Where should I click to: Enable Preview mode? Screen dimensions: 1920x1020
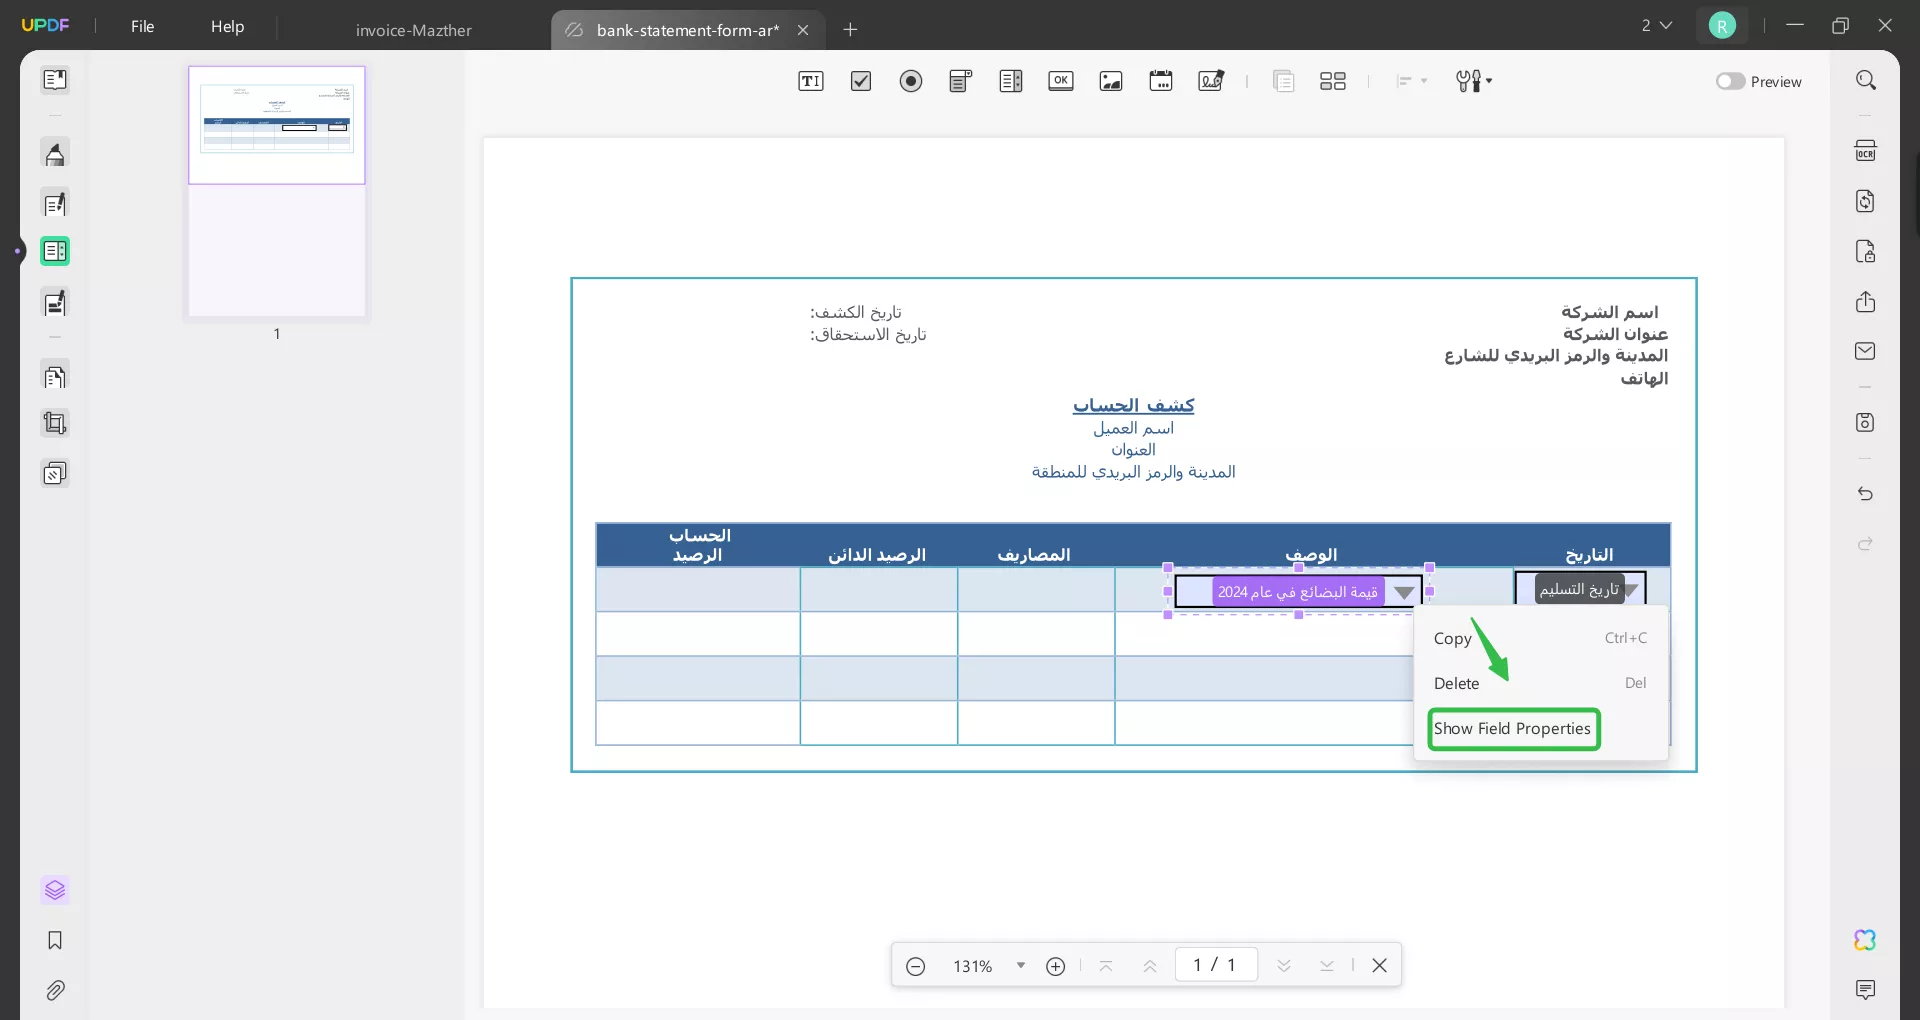(1730, 81)
